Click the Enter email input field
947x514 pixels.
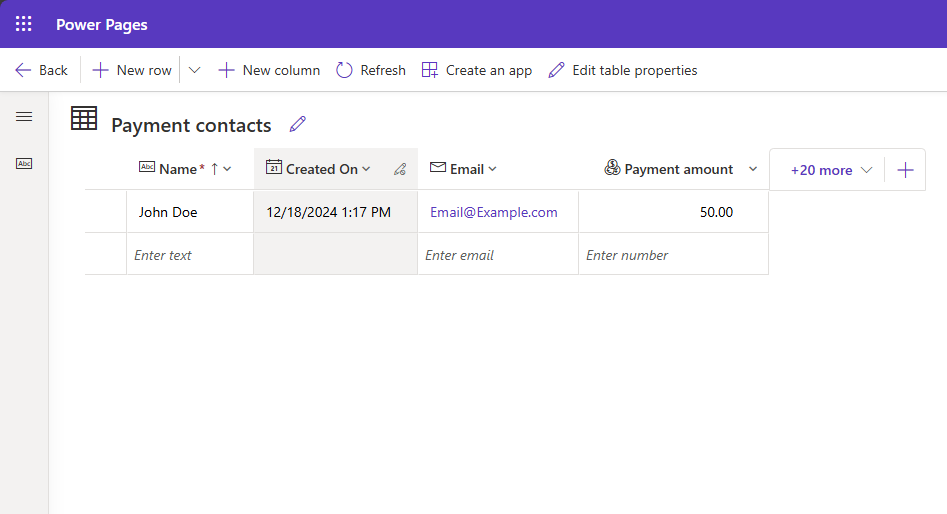(x=497, y=255)
